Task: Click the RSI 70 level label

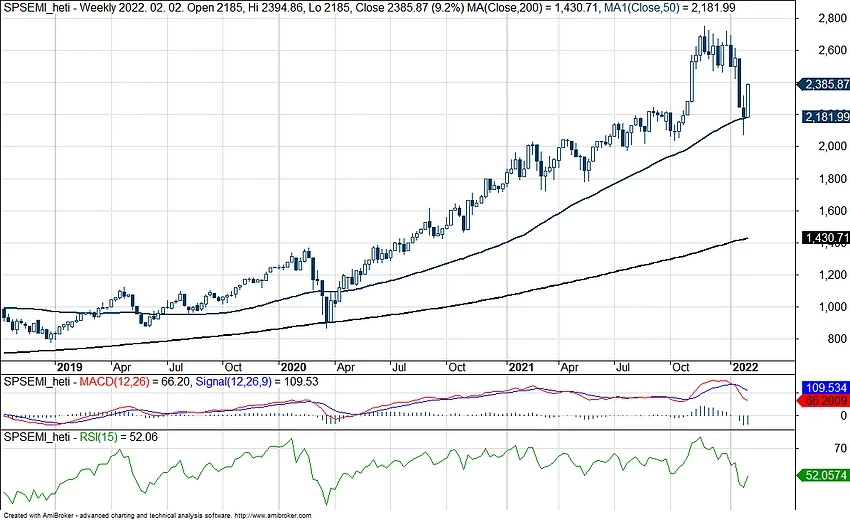Action: coord(840,448)
